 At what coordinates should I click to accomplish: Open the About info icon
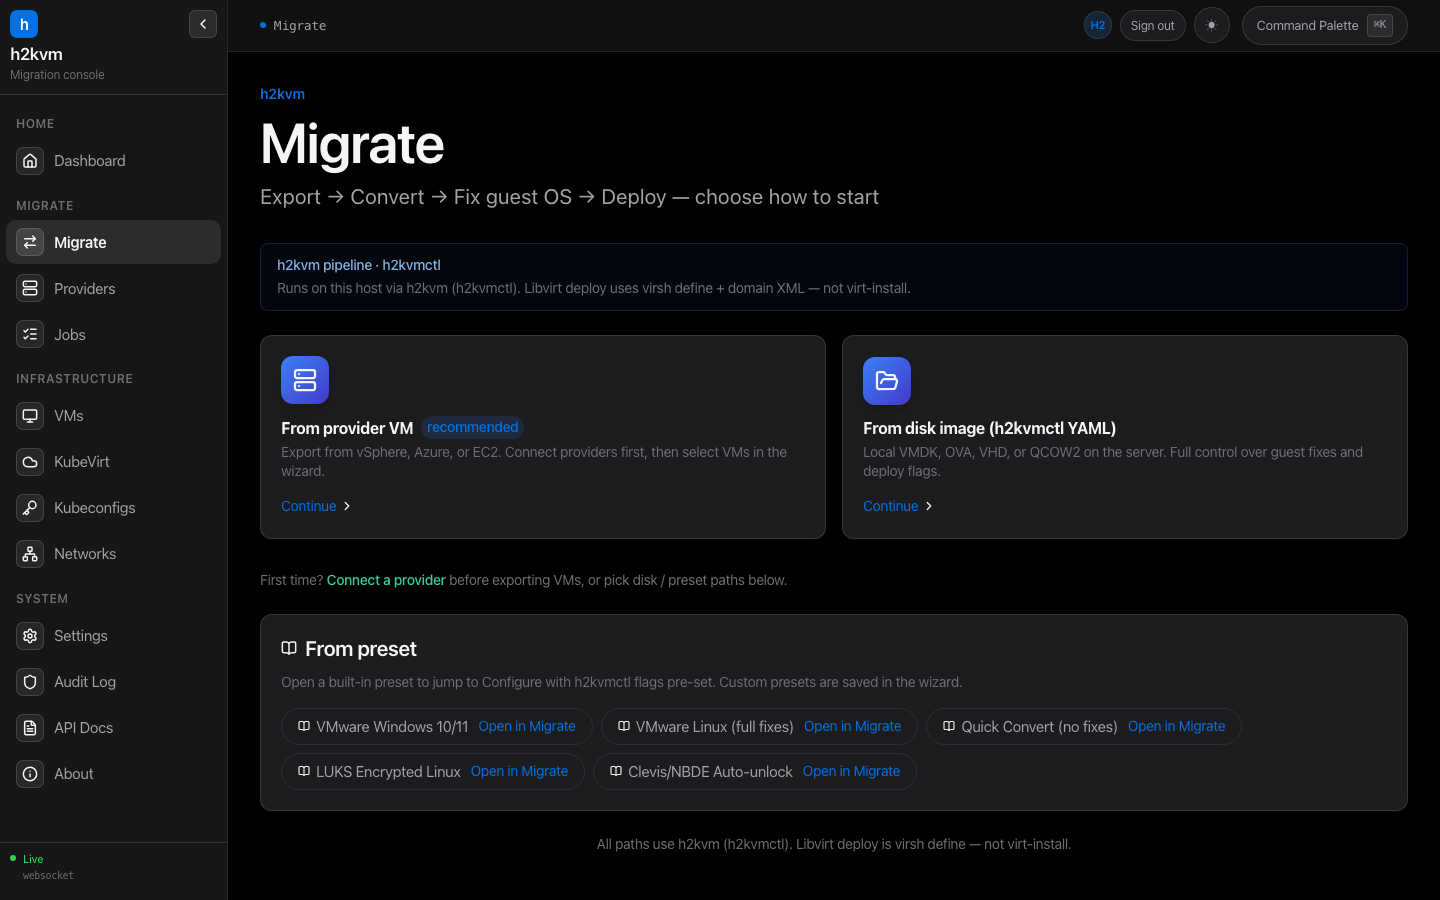[x=30, y=774]
